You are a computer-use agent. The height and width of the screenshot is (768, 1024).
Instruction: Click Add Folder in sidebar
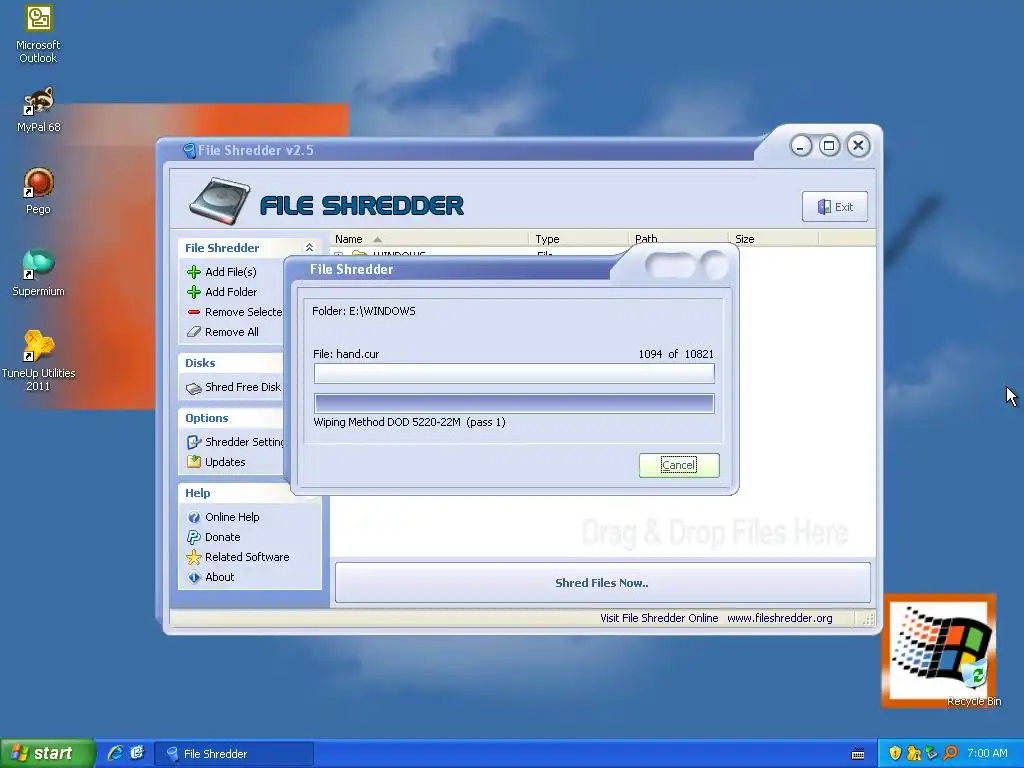point(221,292)
